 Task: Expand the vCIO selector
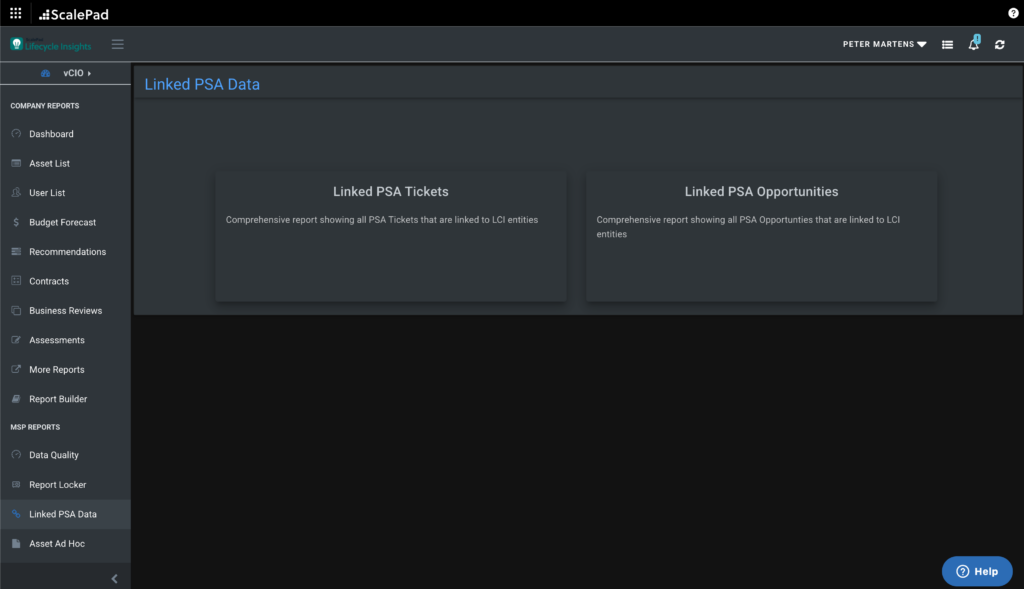click(x=77, y=73)
